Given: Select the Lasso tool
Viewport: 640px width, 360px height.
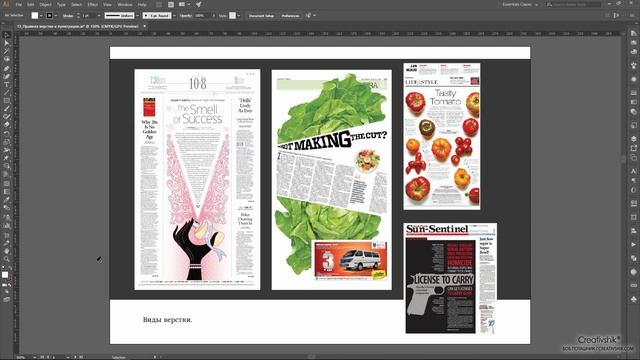Looking at the screenshot, I should click(7, 60).
